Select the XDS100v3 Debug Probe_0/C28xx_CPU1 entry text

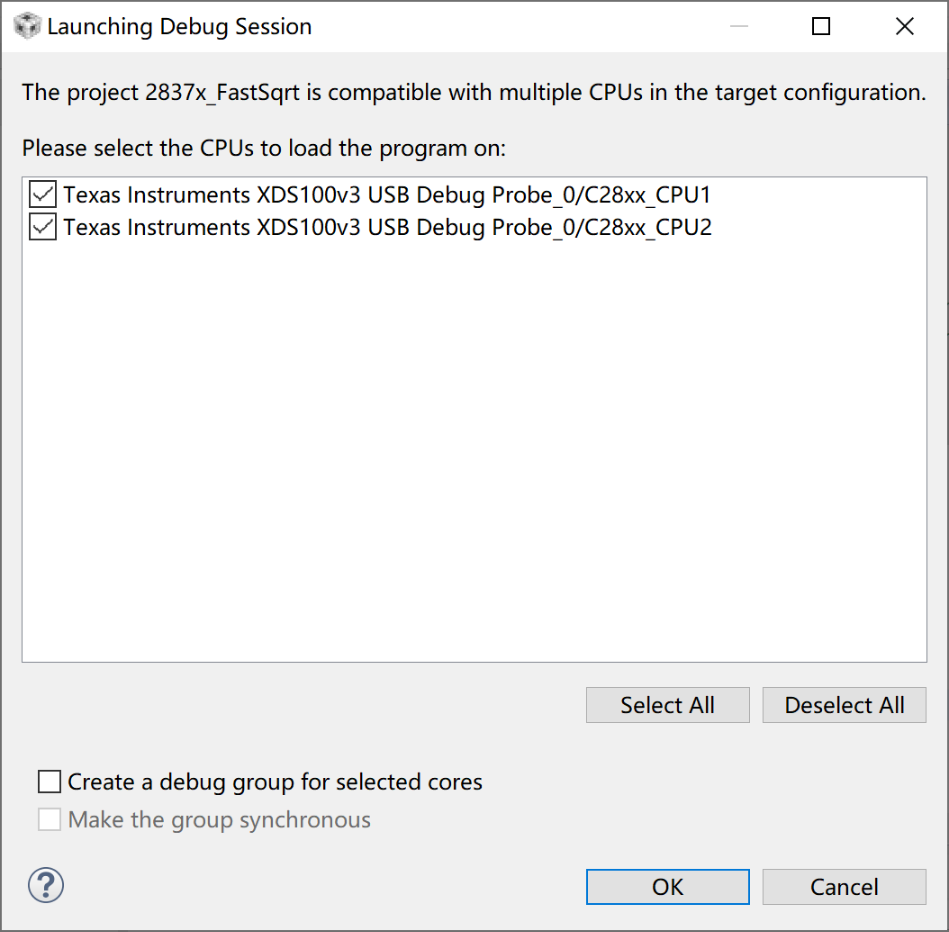tap(387, 194)
